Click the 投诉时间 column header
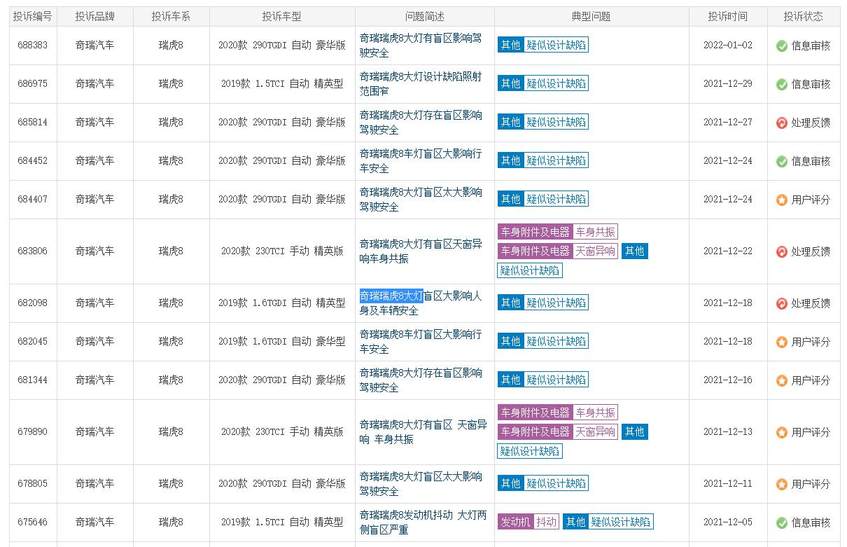The width and height of the screenshot is (847, 547). coord(727,17)
